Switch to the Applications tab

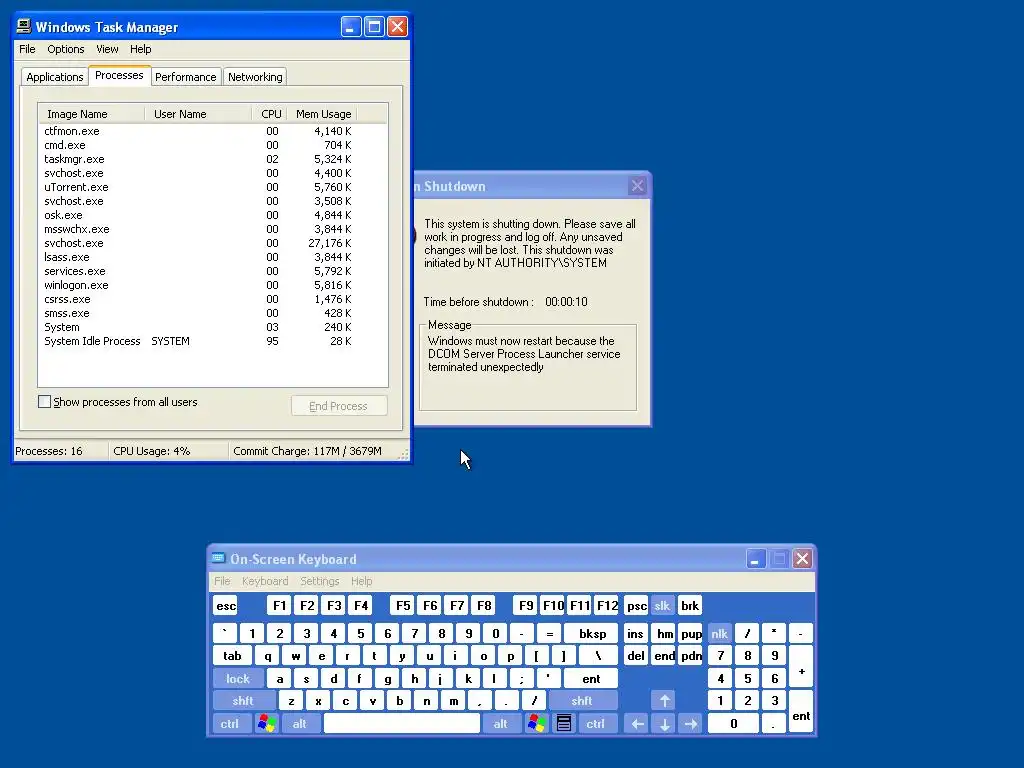tap(55, 76)
